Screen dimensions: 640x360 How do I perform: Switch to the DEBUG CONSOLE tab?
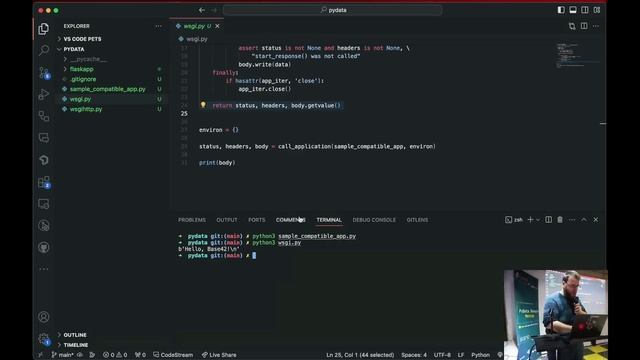[x=374, y=220]
